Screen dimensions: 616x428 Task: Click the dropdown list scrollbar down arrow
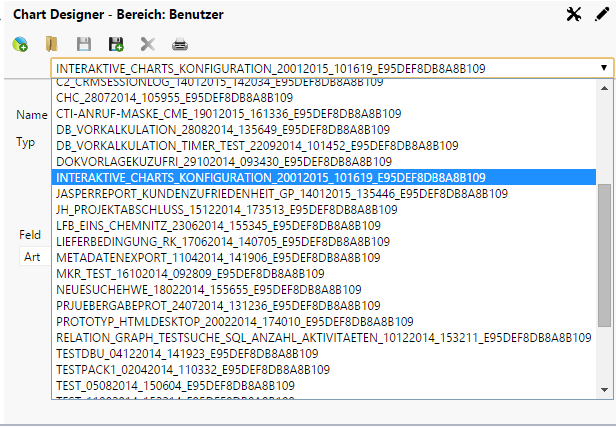point(604,389)
